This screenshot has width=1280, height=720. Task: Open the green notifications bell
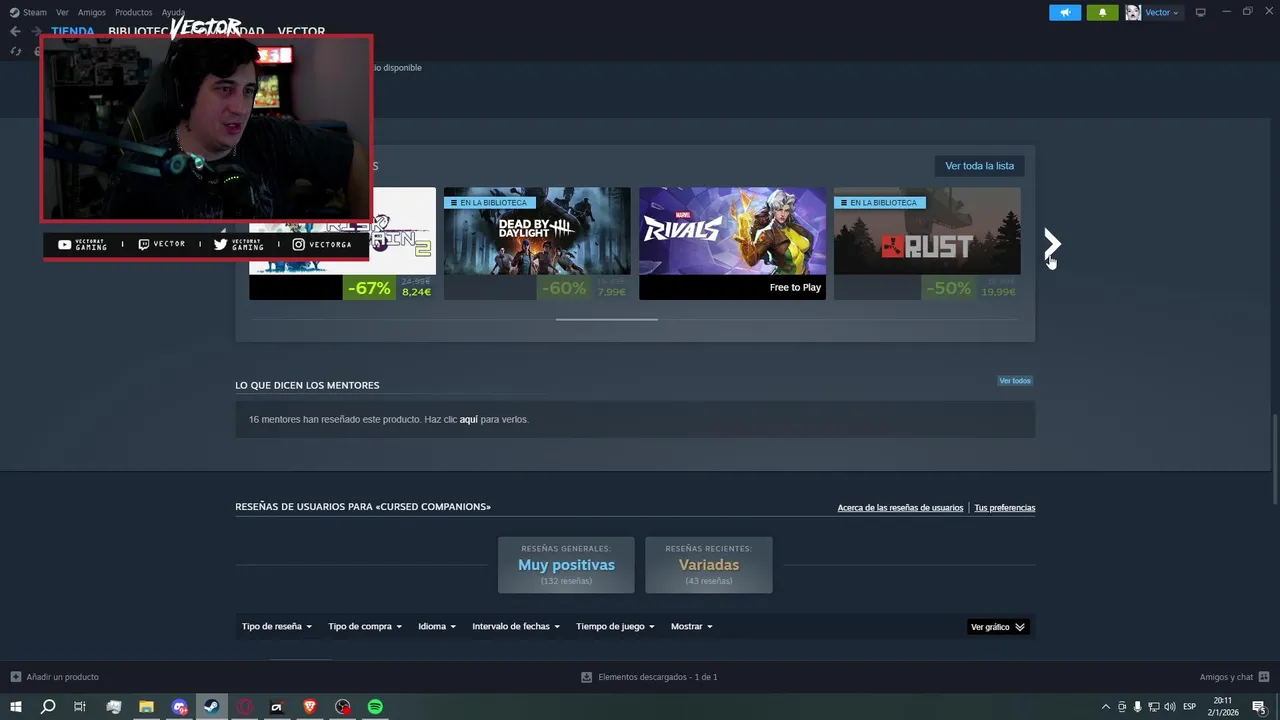click(1102, 12)
